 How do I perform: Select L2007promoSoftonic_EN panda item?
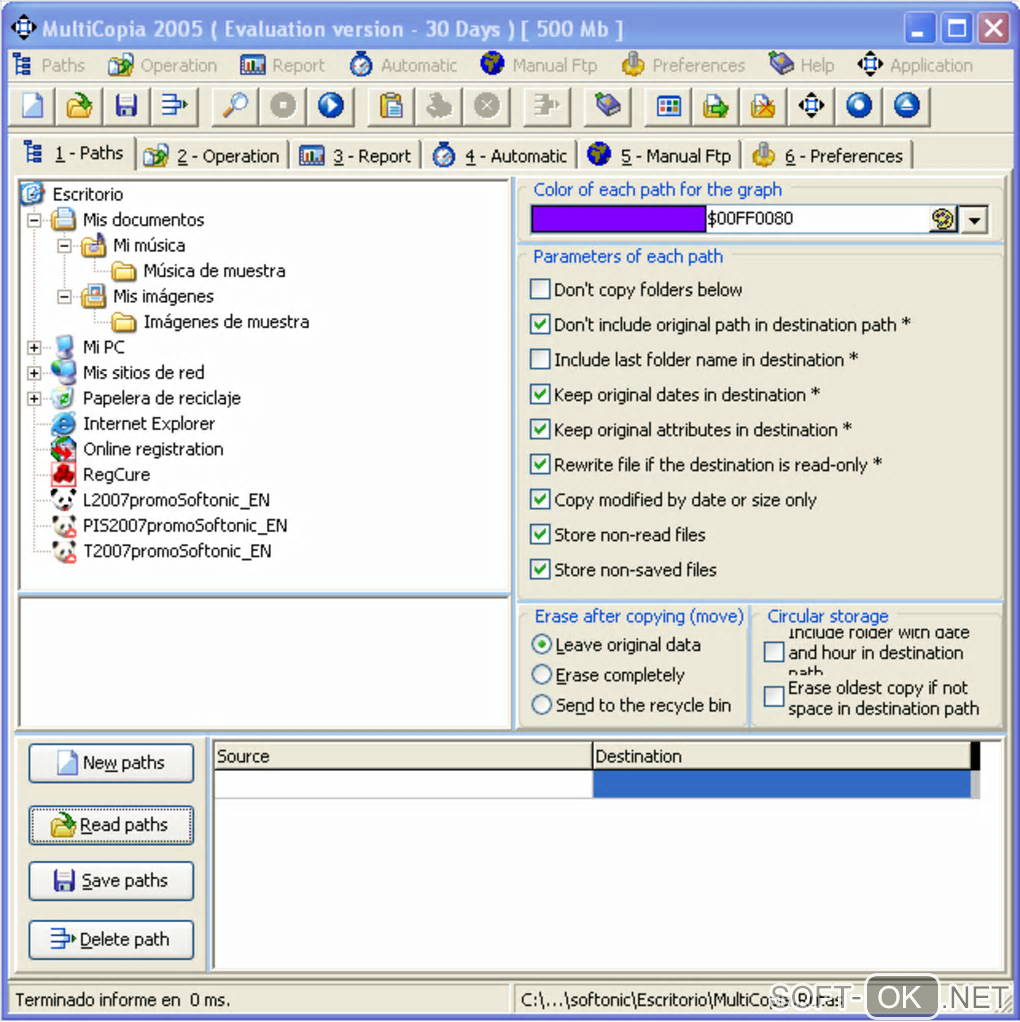[176, 500]
